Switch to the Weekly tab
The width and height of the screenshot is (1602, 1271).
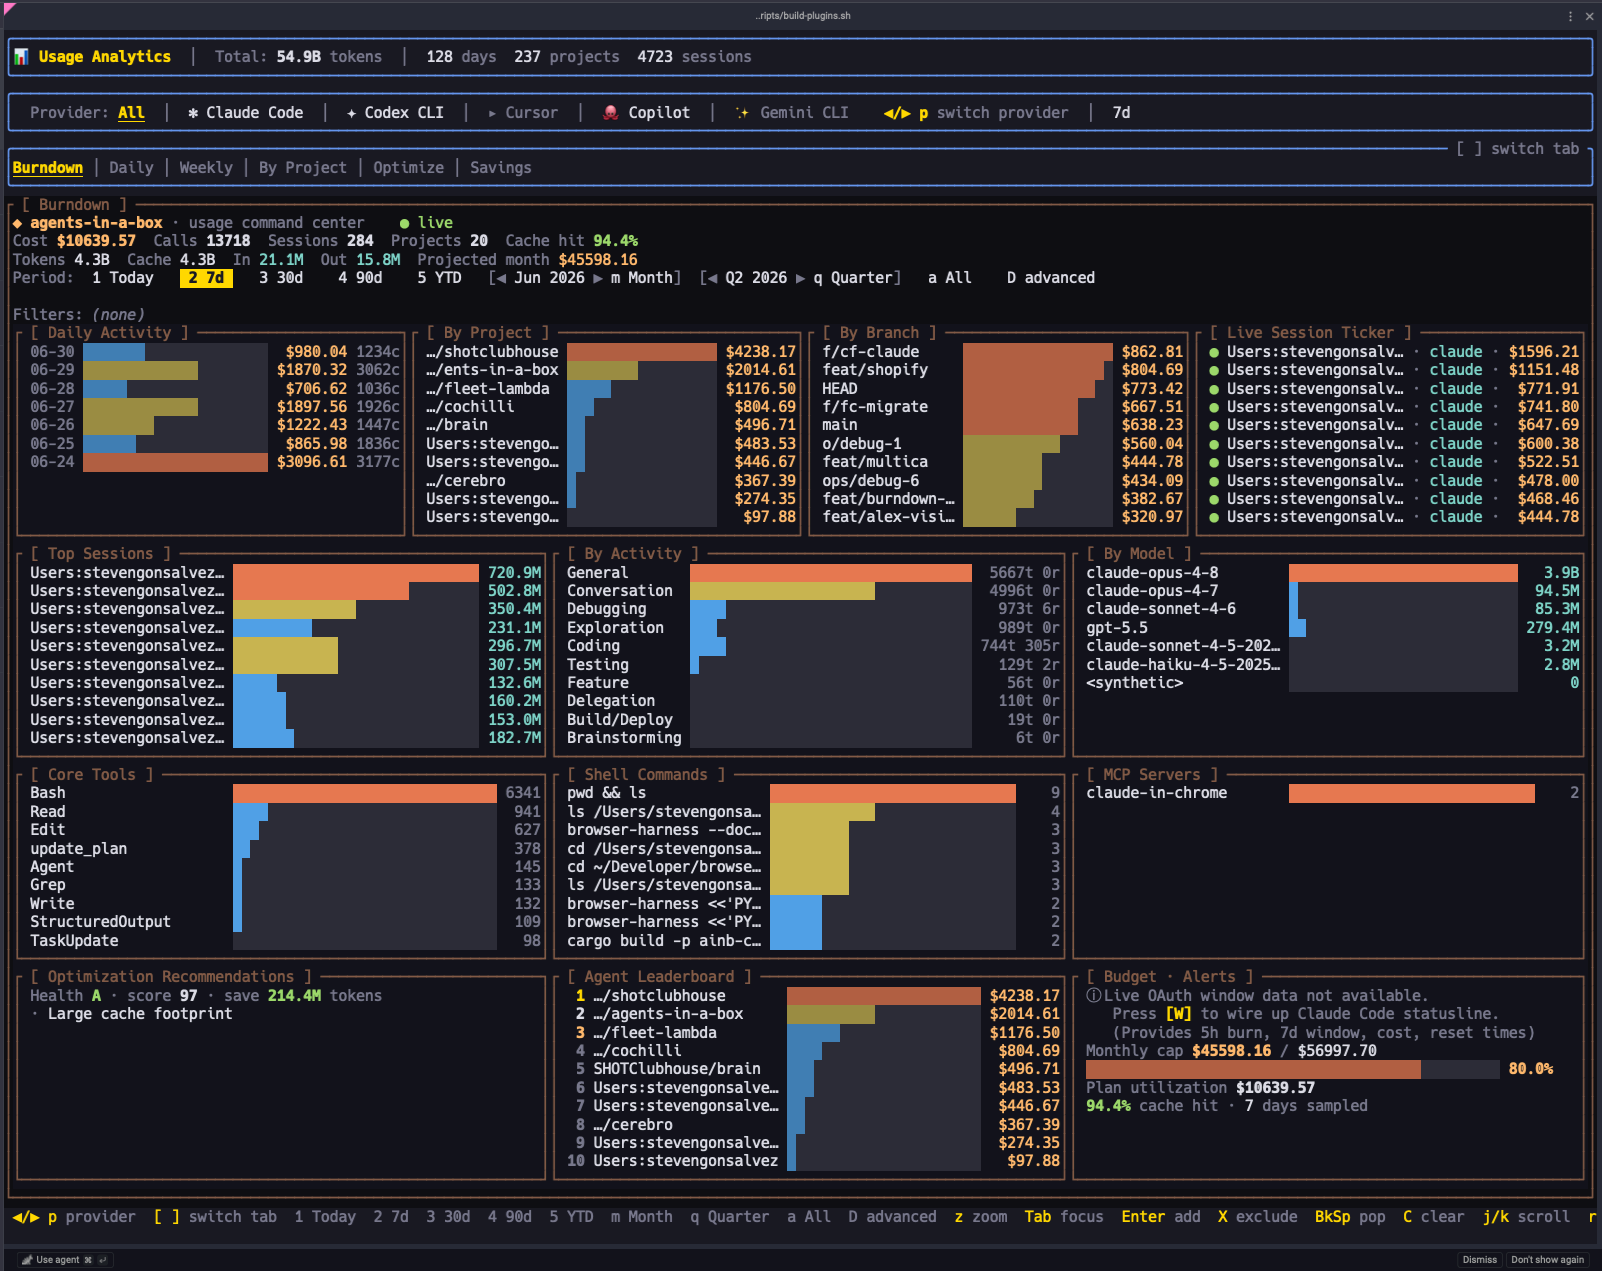[x=206, y=168]
